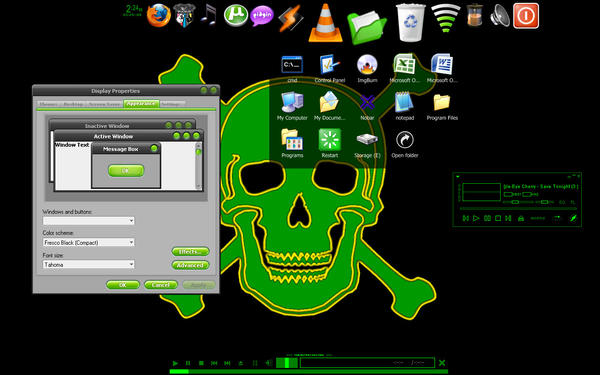Open the VLC traffic cone icon
The width and height of the screenshot is (600, 375).
pos(325,23)
